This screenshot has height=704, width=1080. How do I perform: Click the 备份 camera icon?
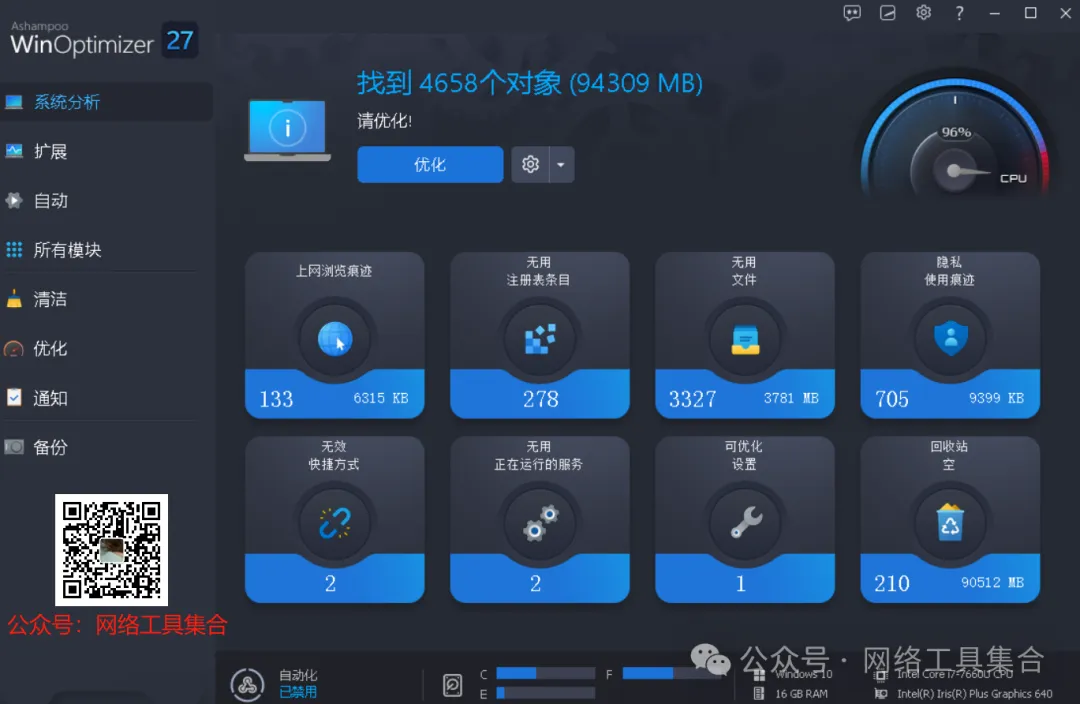pos(14,447)
